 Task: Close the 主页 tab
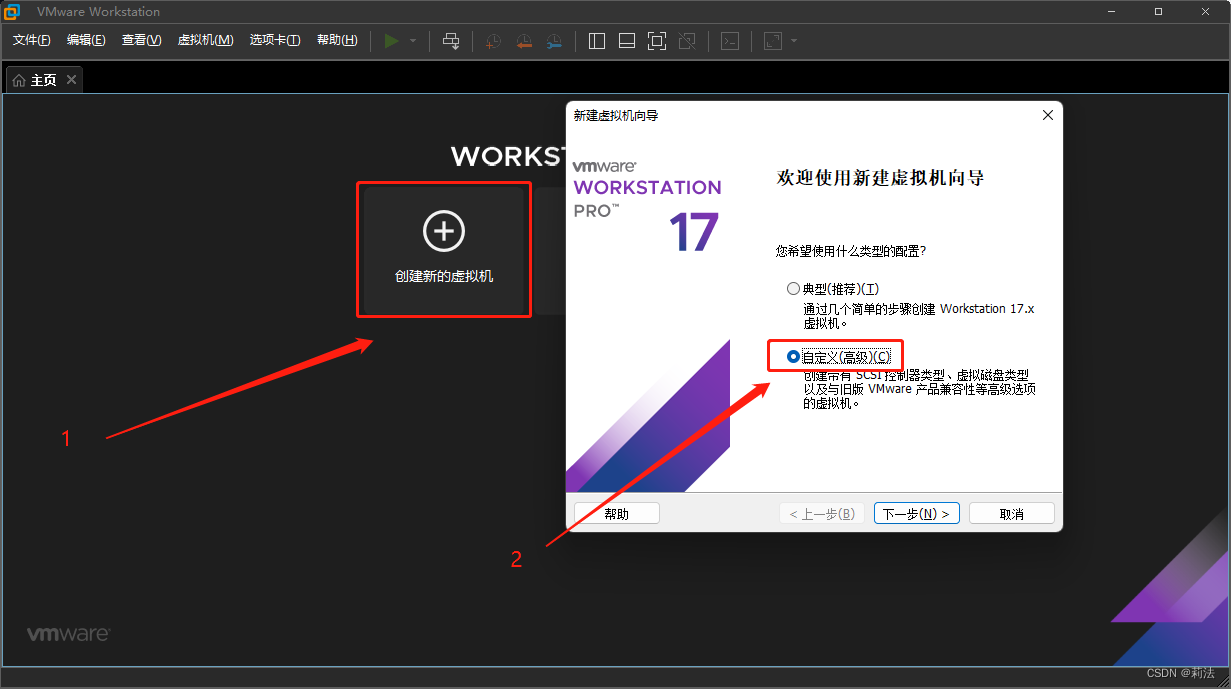[x=71, y=80]
